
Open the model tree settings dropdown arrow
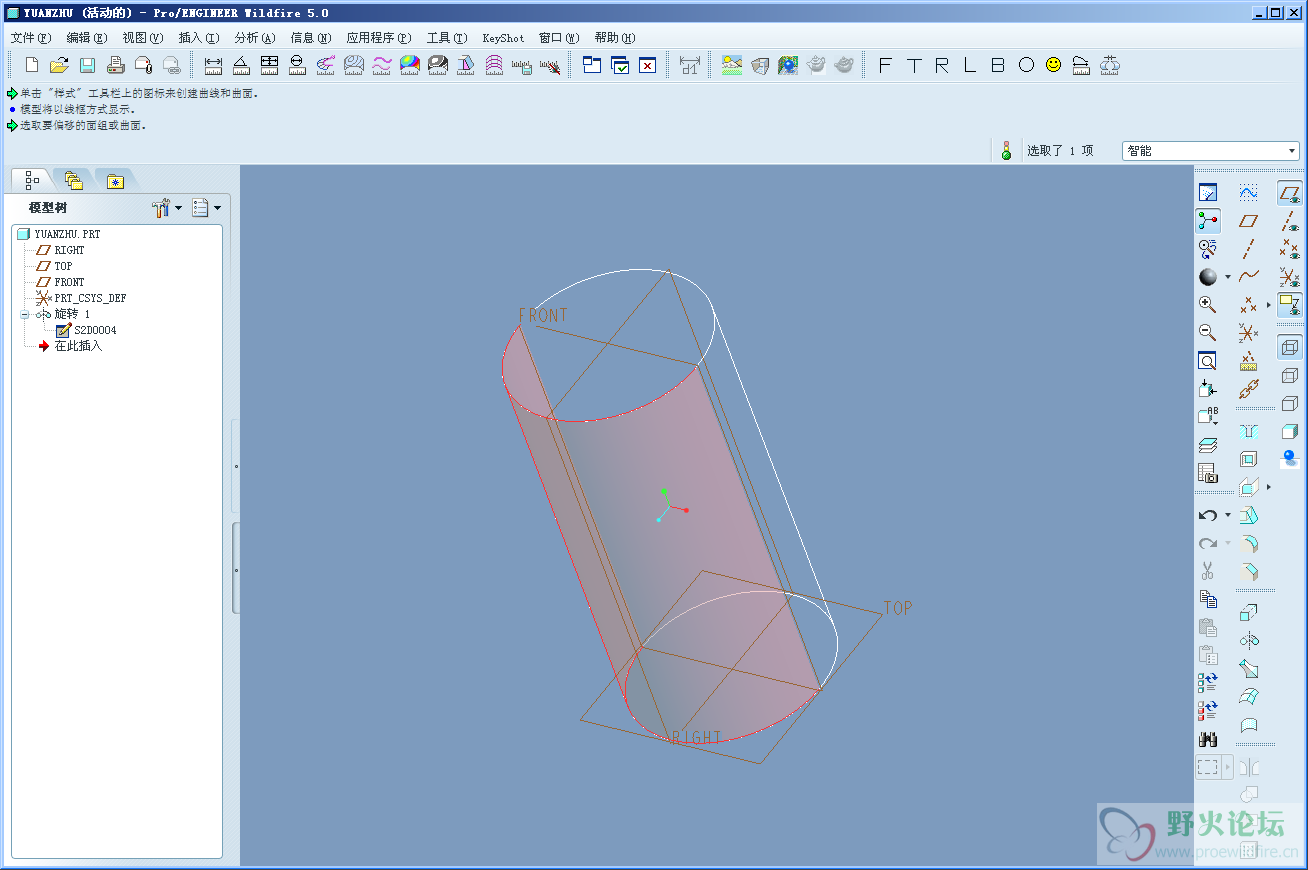(x=178, y=208)
